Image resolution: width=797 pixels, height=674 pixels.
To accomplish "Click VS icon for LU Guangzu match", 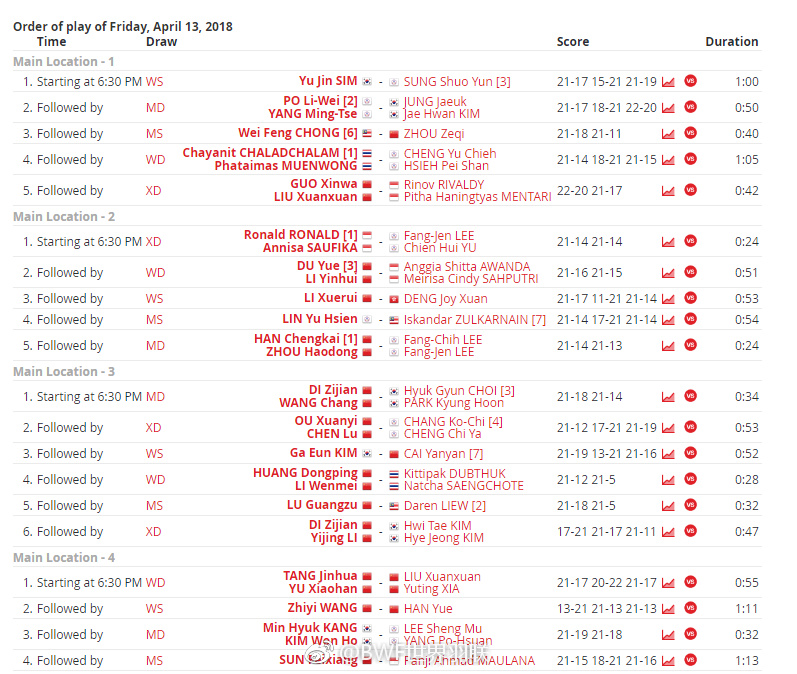I will point(690,506).
